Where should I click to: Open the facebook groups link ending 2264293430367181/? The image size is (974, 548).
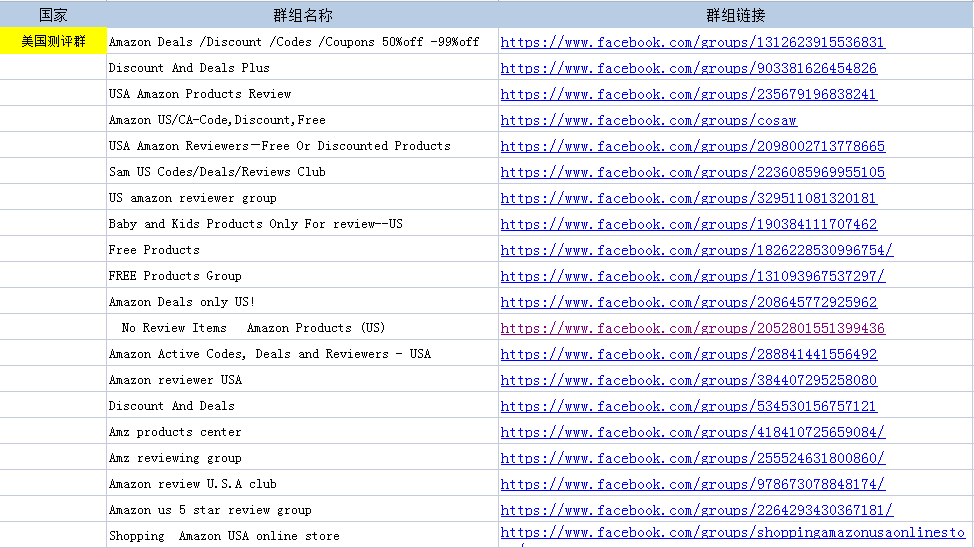pyautogui.click(x=697, y=510)
